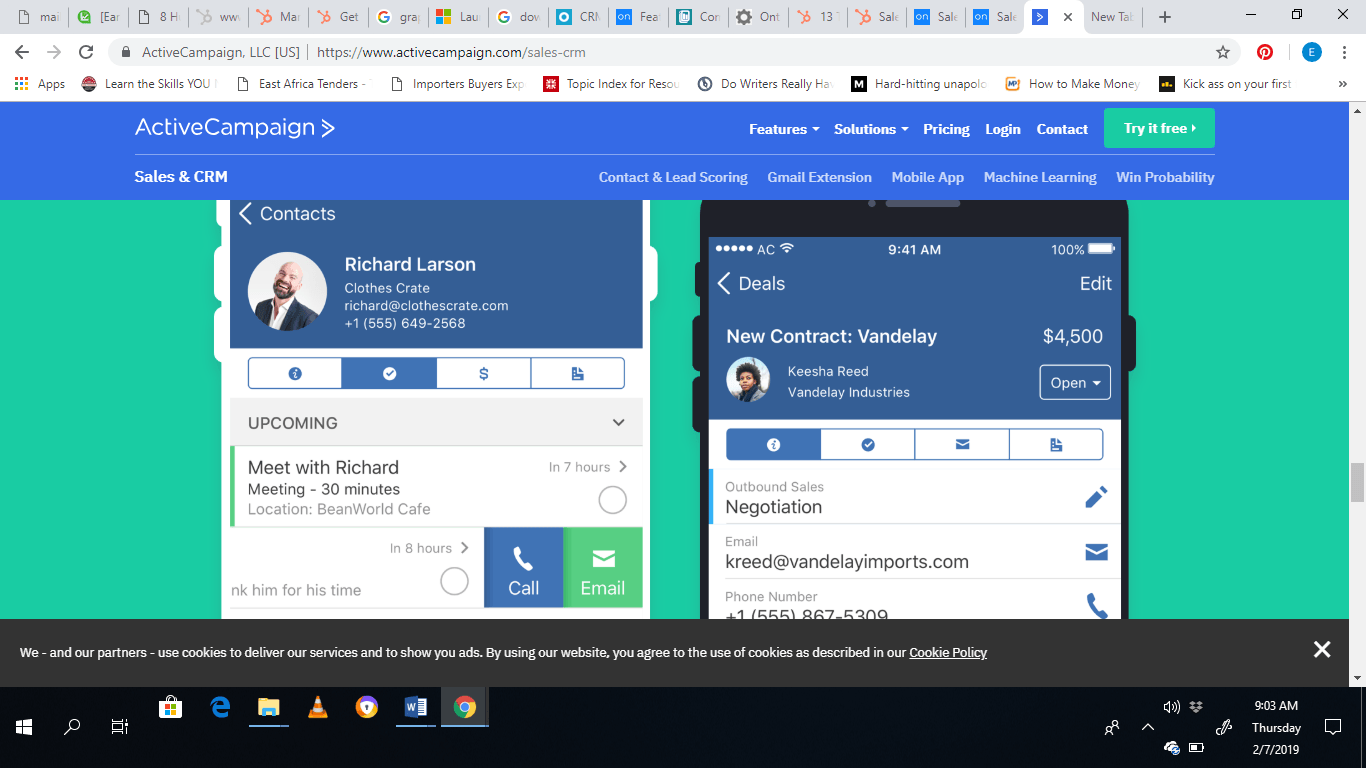Go back to Deals with chevron
The height and width of the screenshot is (768, 1366).
[724, 284]
